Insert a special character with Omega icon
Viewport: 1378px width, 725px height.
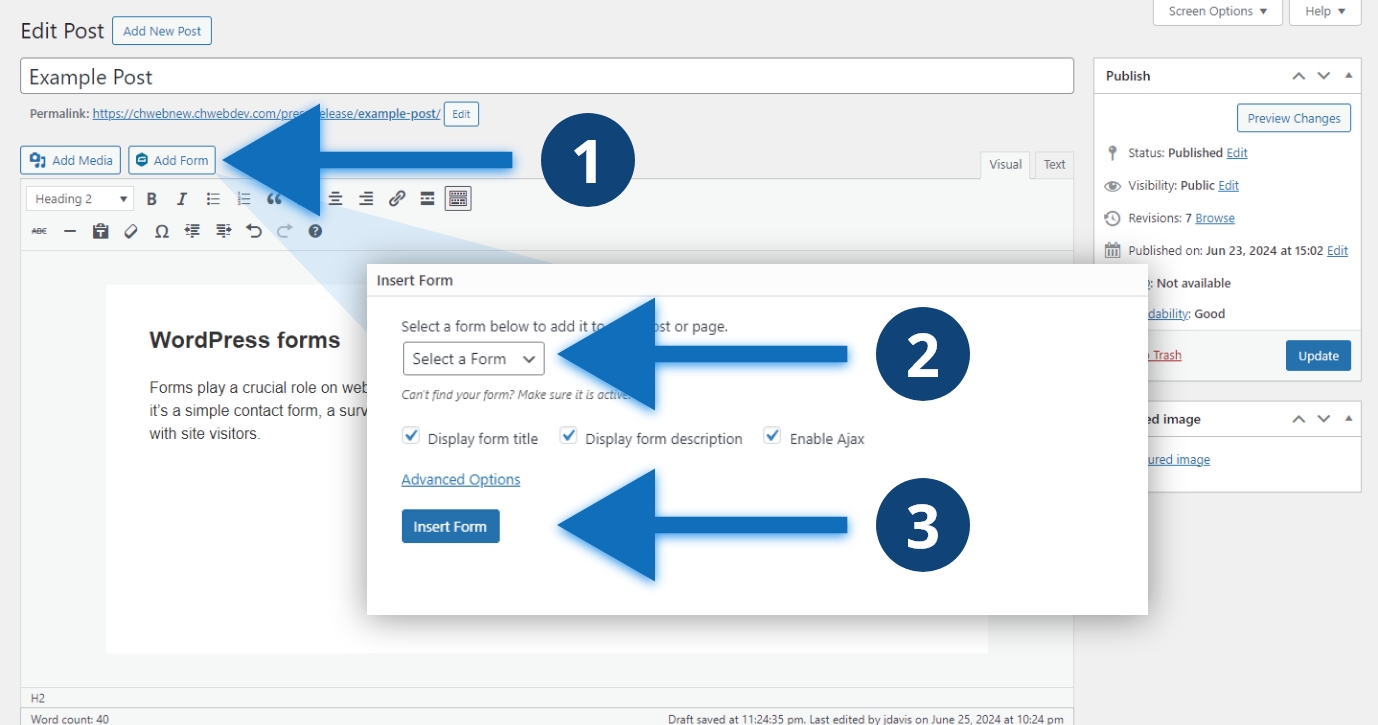(161, 231)
